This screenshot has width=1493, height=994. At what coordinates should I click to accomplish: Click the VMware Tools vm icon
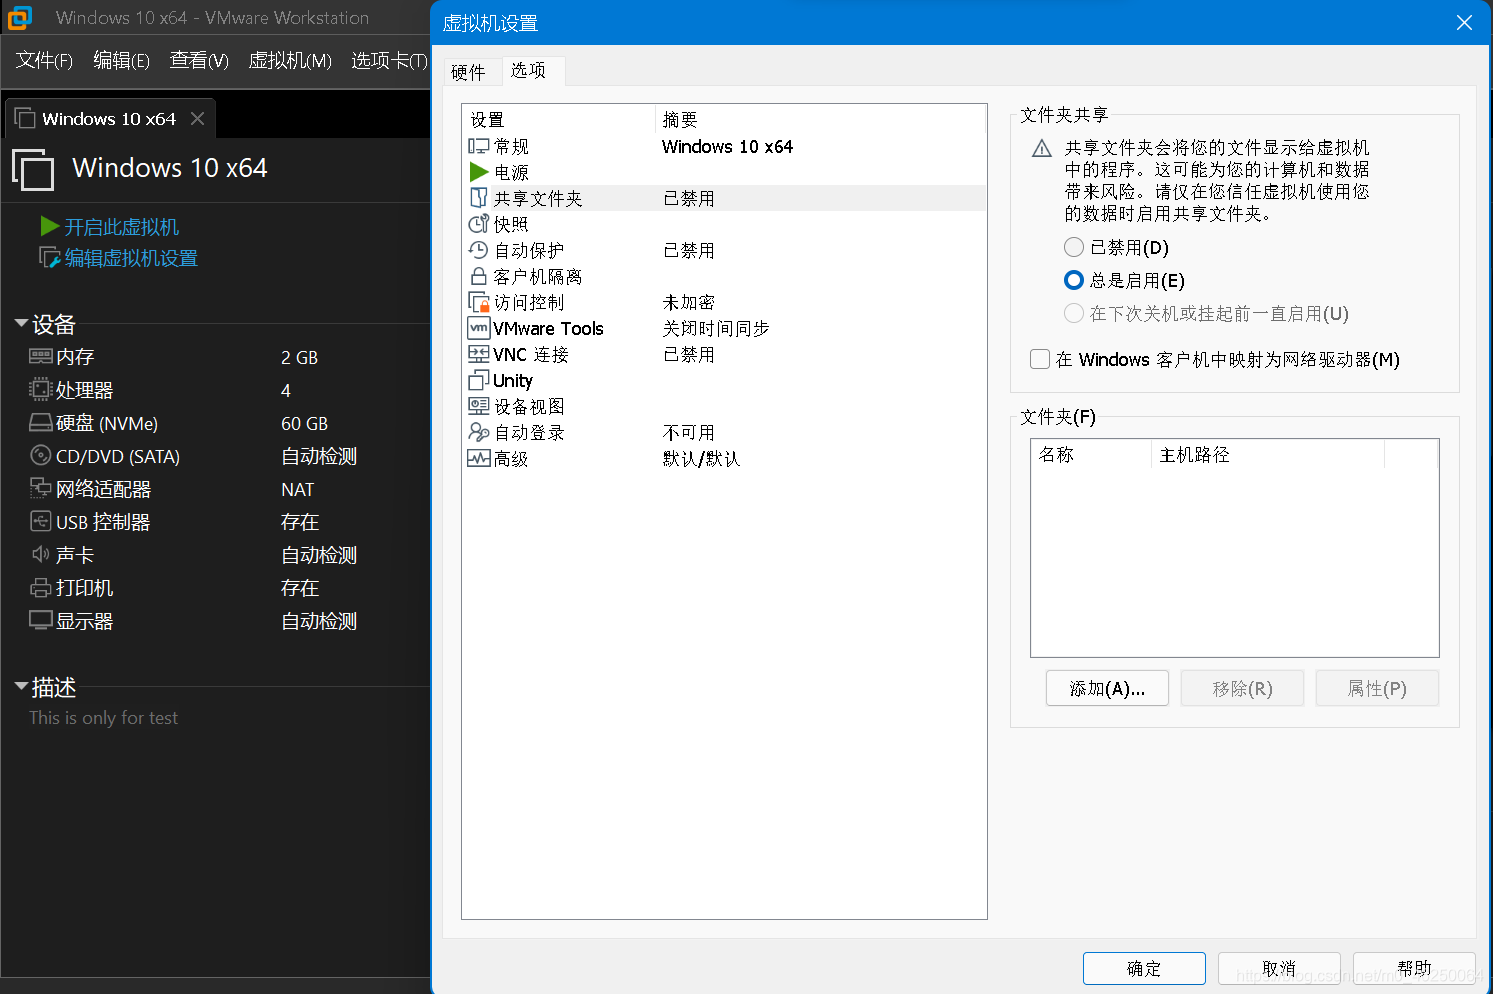(479, 328)
